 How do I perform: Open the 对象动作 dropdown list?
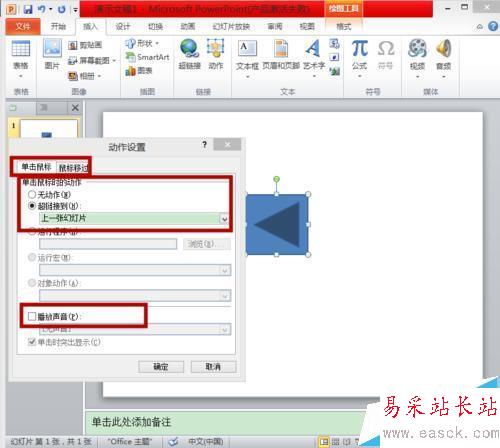coord(225,295)
